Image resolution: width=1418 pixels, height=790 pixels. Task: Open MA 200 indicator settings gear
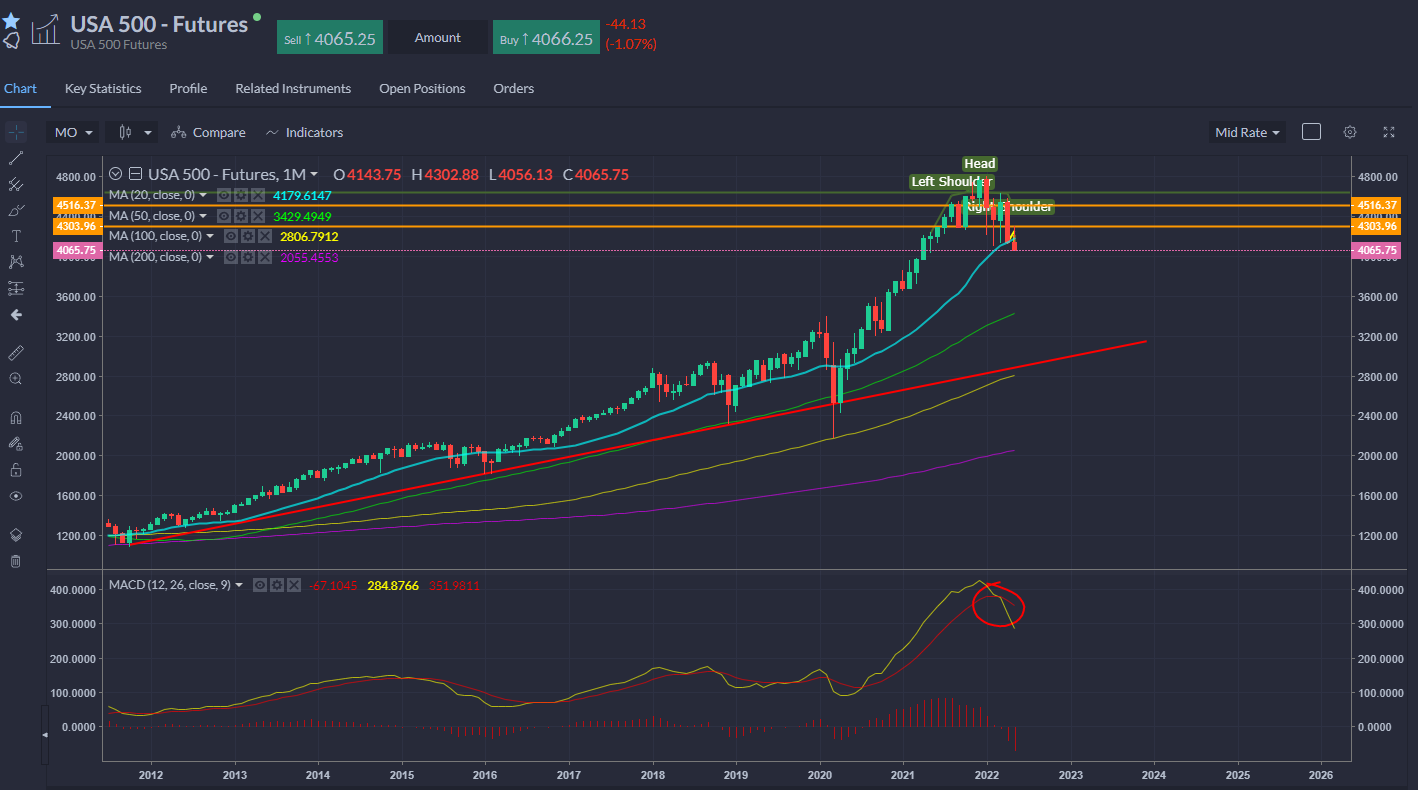pyautogui.click(x=248, y=257)
